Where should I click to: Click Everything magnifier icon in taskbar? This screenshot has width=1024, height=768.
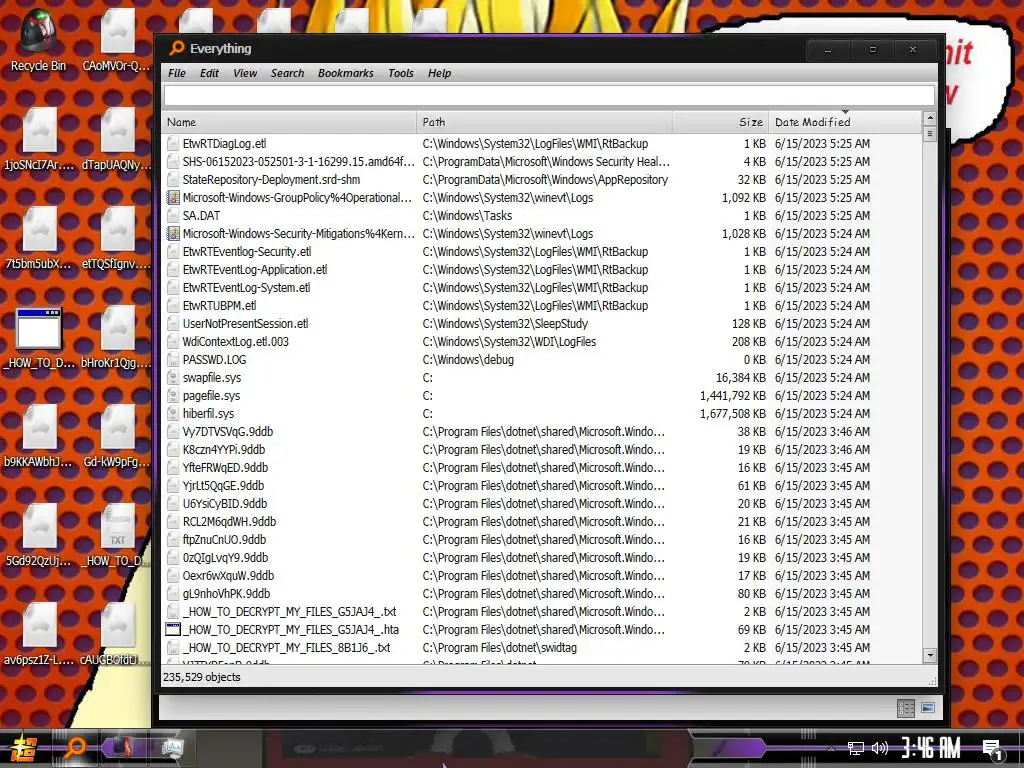pos(75,747)
